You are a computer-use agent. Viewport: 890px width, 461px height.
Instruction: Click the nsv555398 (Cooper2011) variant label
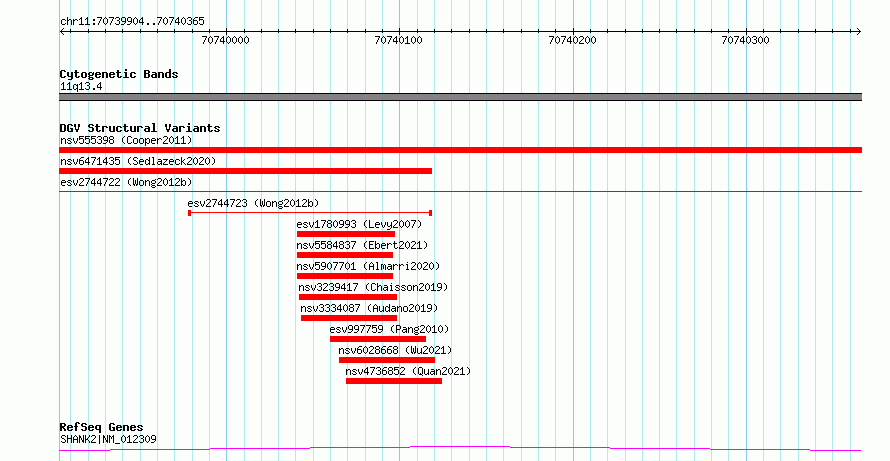coord(126,140)
